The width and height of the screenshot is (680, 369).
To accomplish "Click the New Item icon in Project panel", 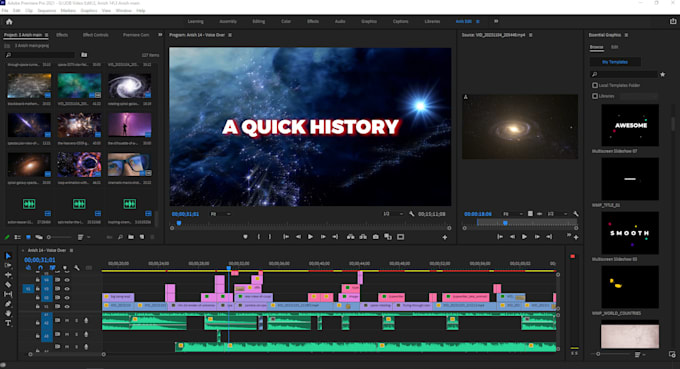I will point(142,237).
